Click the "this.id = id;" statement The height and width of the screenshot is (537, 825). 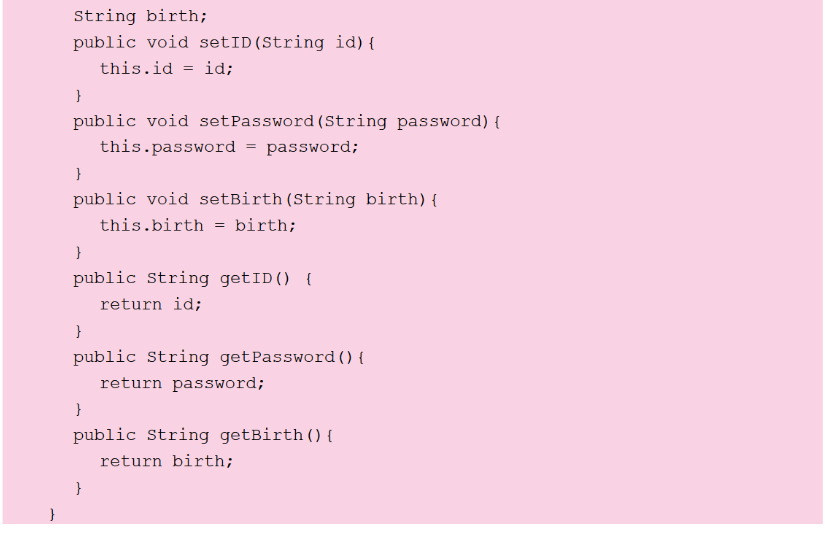pos(166,68)
